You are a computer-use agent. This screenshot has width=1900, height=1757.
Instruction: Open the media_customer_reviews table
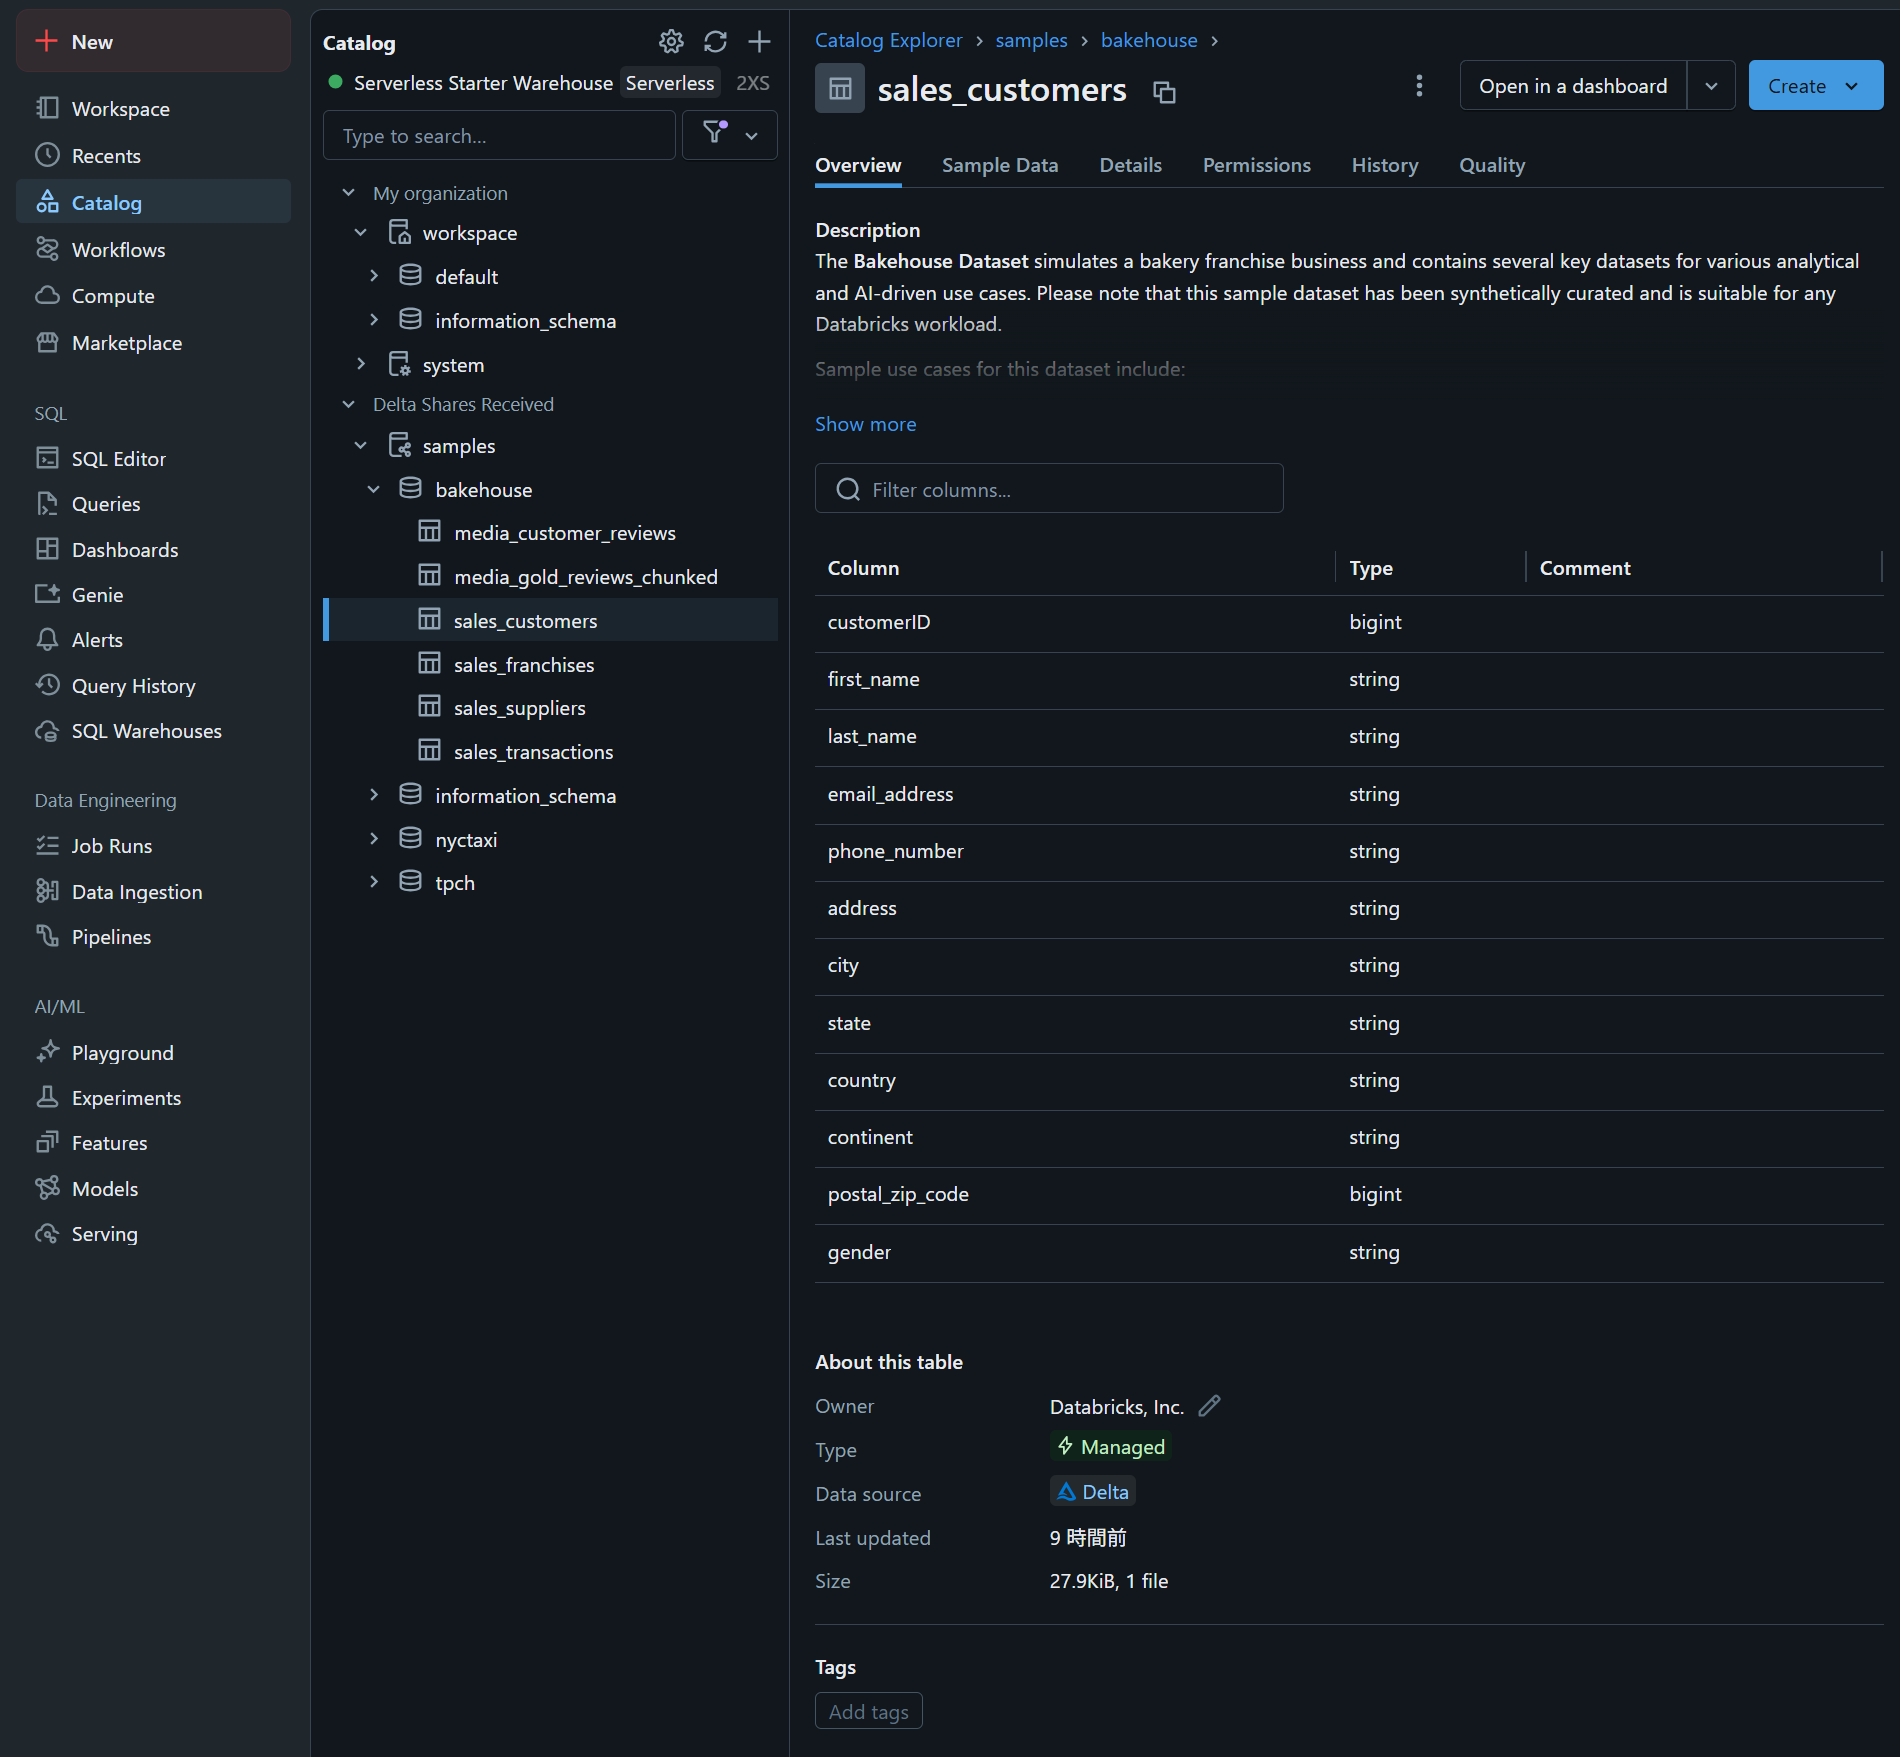coord(551,532)
